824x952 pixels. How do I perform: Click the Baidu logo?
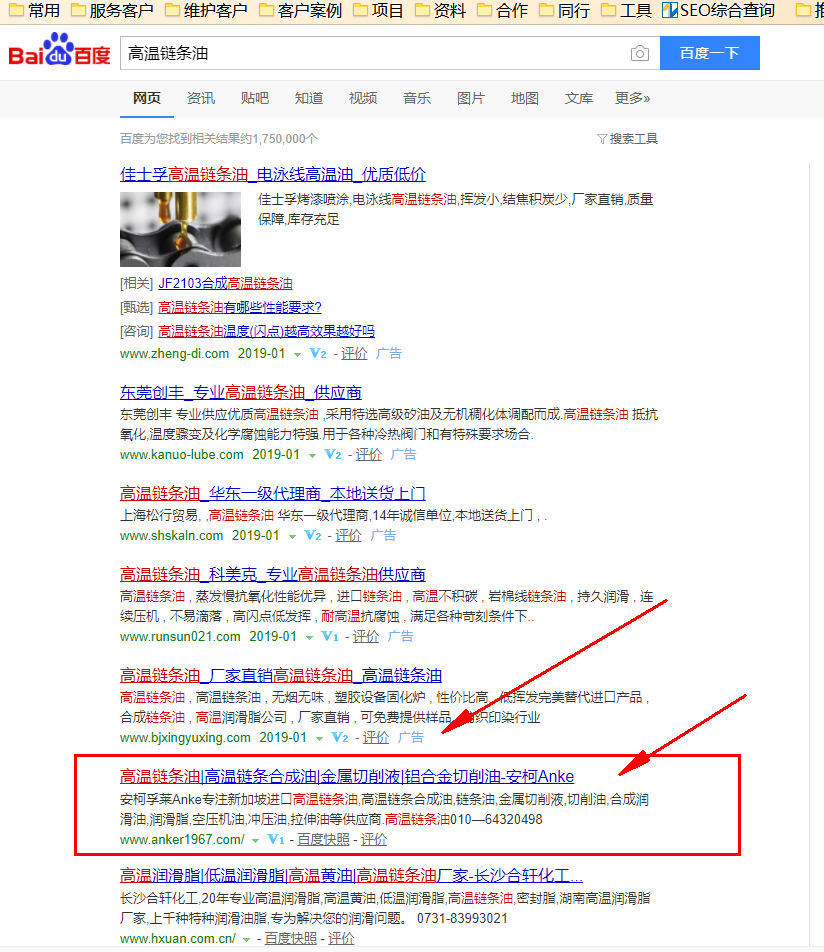(x=59, y=50)
